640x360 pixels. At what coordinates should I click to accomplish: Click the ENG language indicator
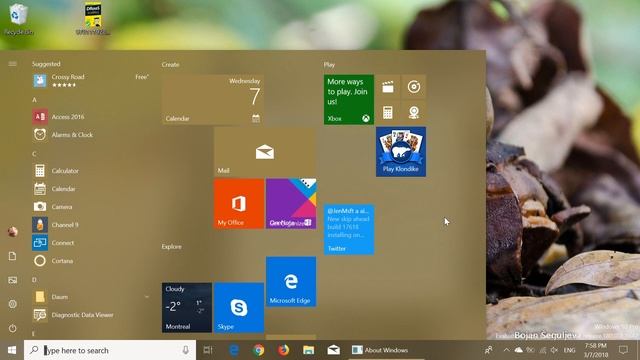pos(569,350)
